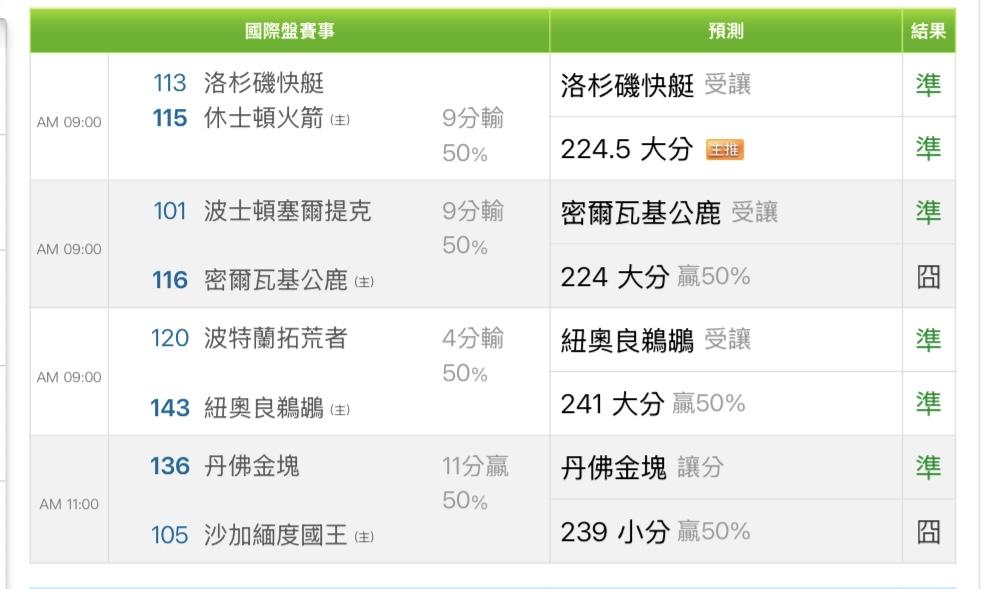The height and width of the screenshot is (589, 992).
Task: Click the 準 result beside 241 大分
Action: (x=928, y=404)
